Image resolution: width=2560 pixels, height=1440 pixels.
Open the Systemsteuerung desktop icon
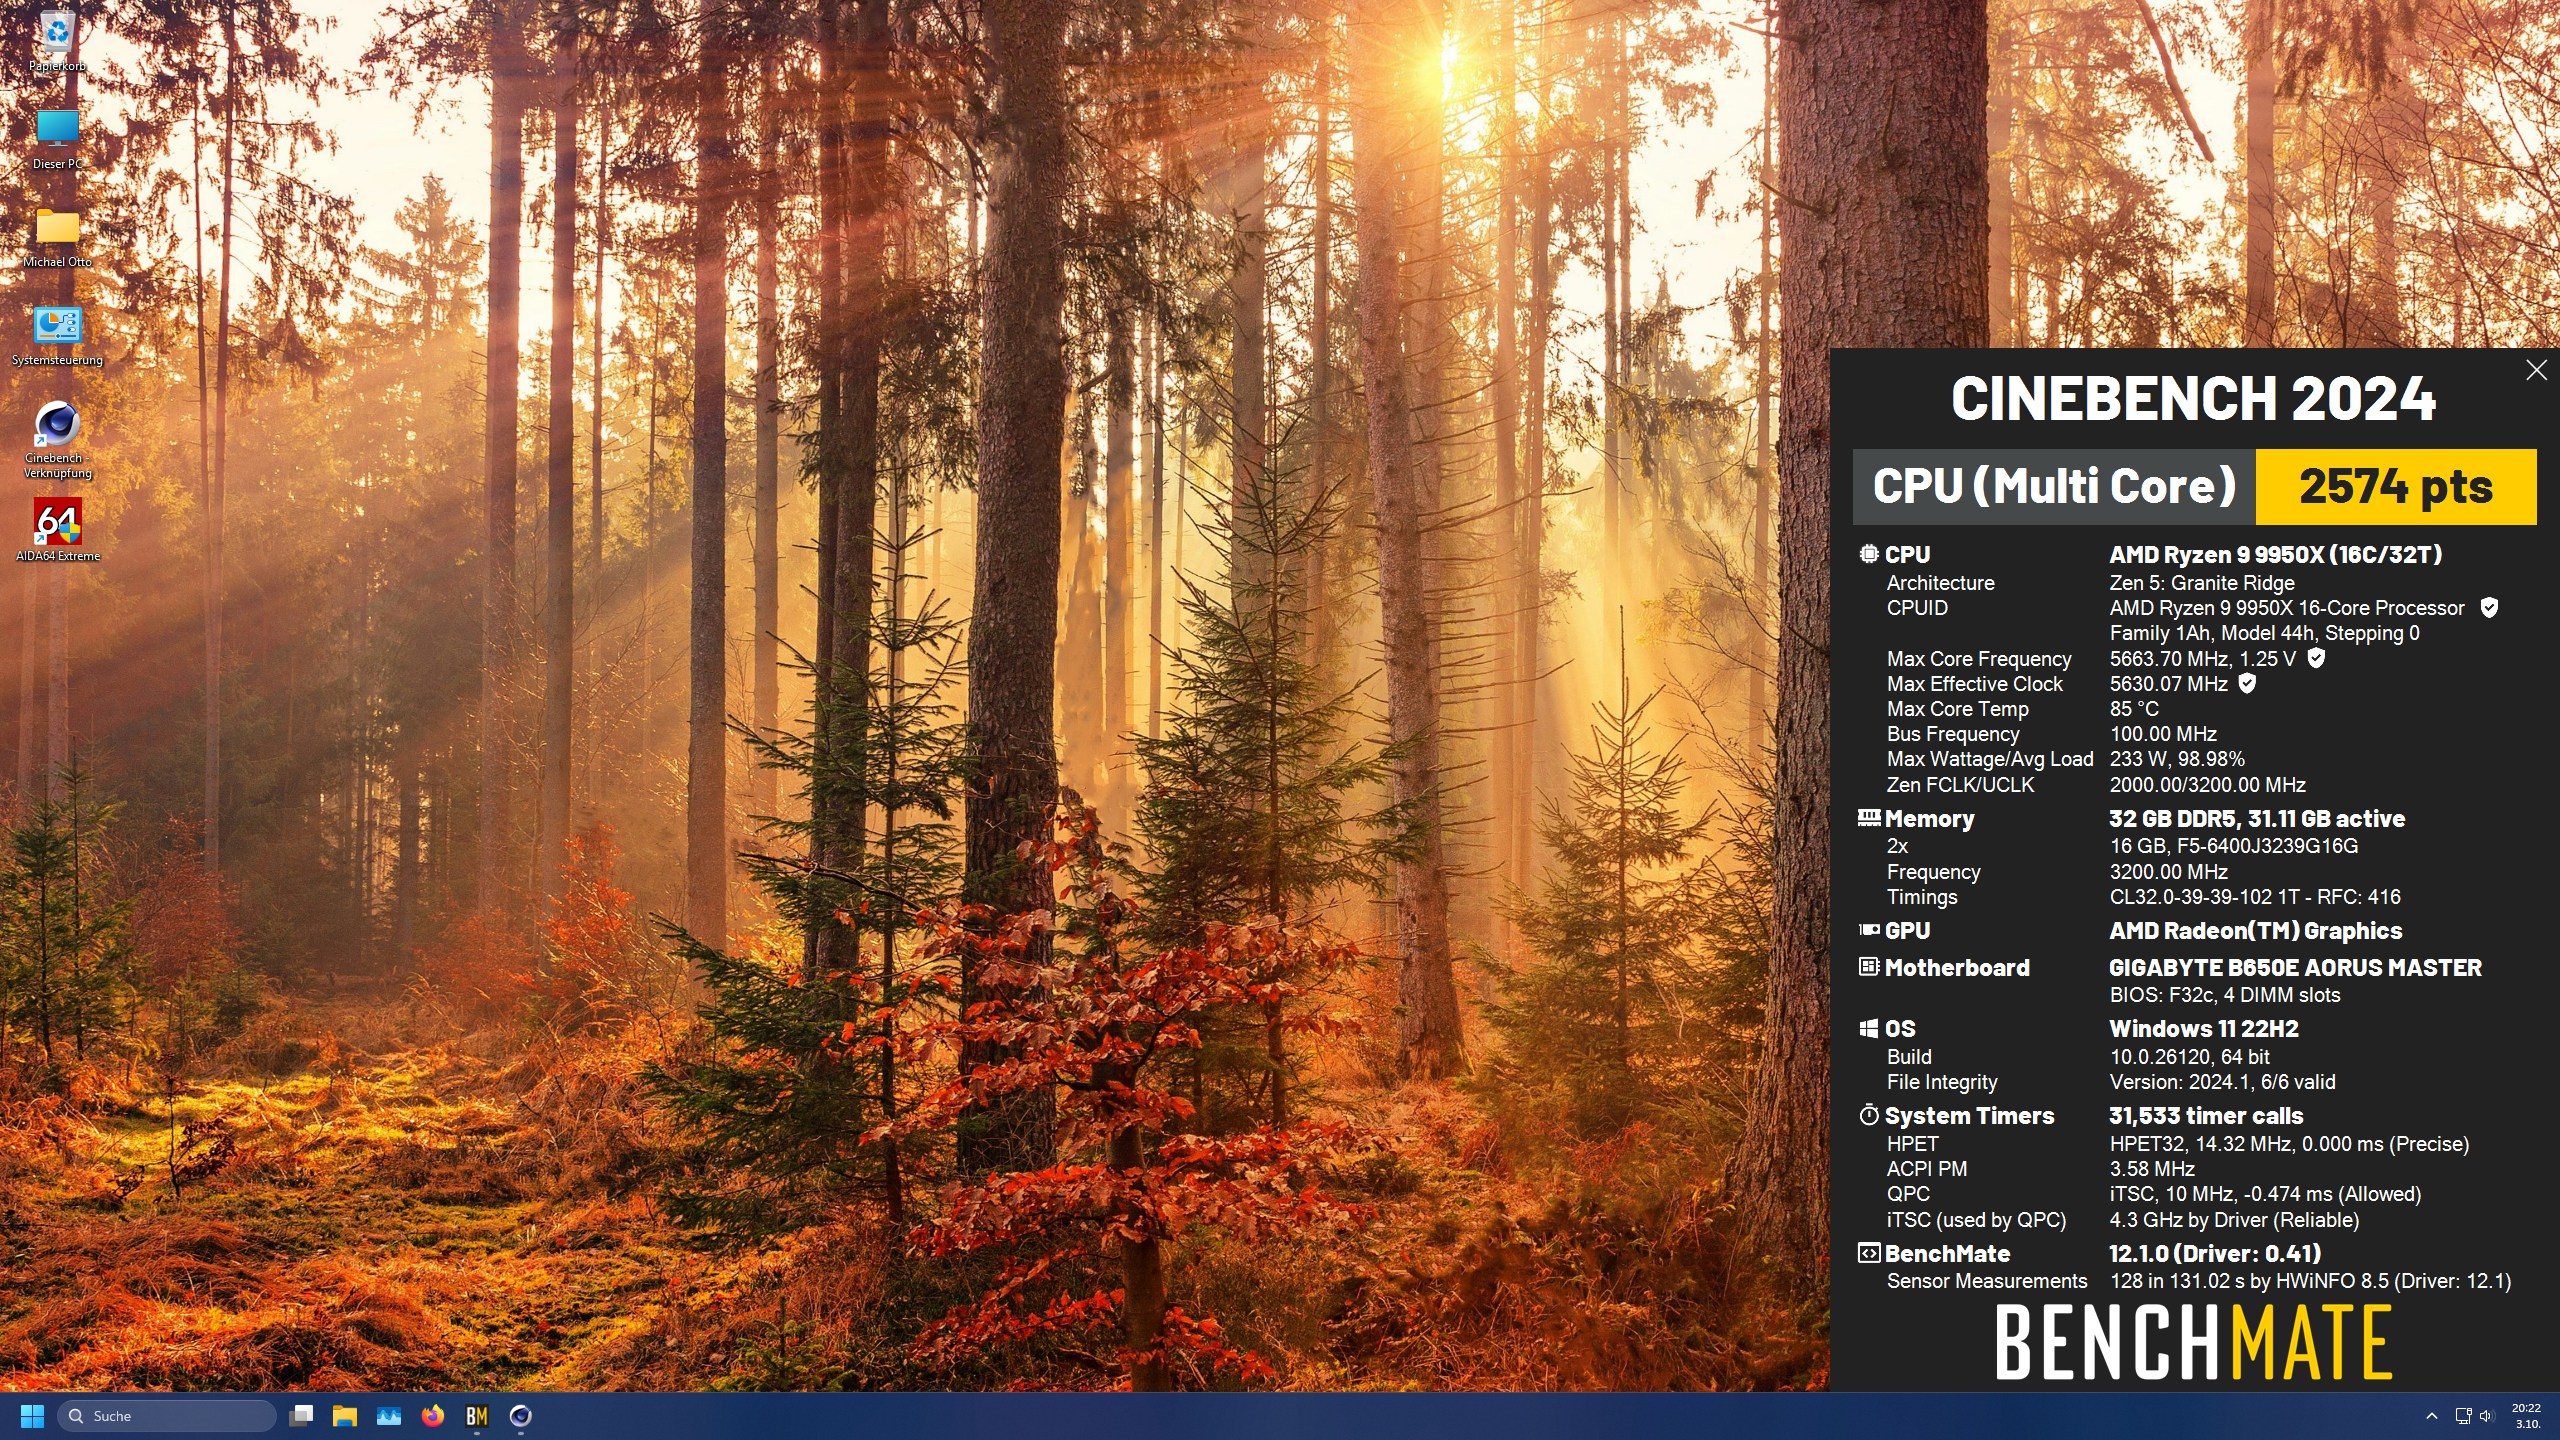click(x=57, y=336)
